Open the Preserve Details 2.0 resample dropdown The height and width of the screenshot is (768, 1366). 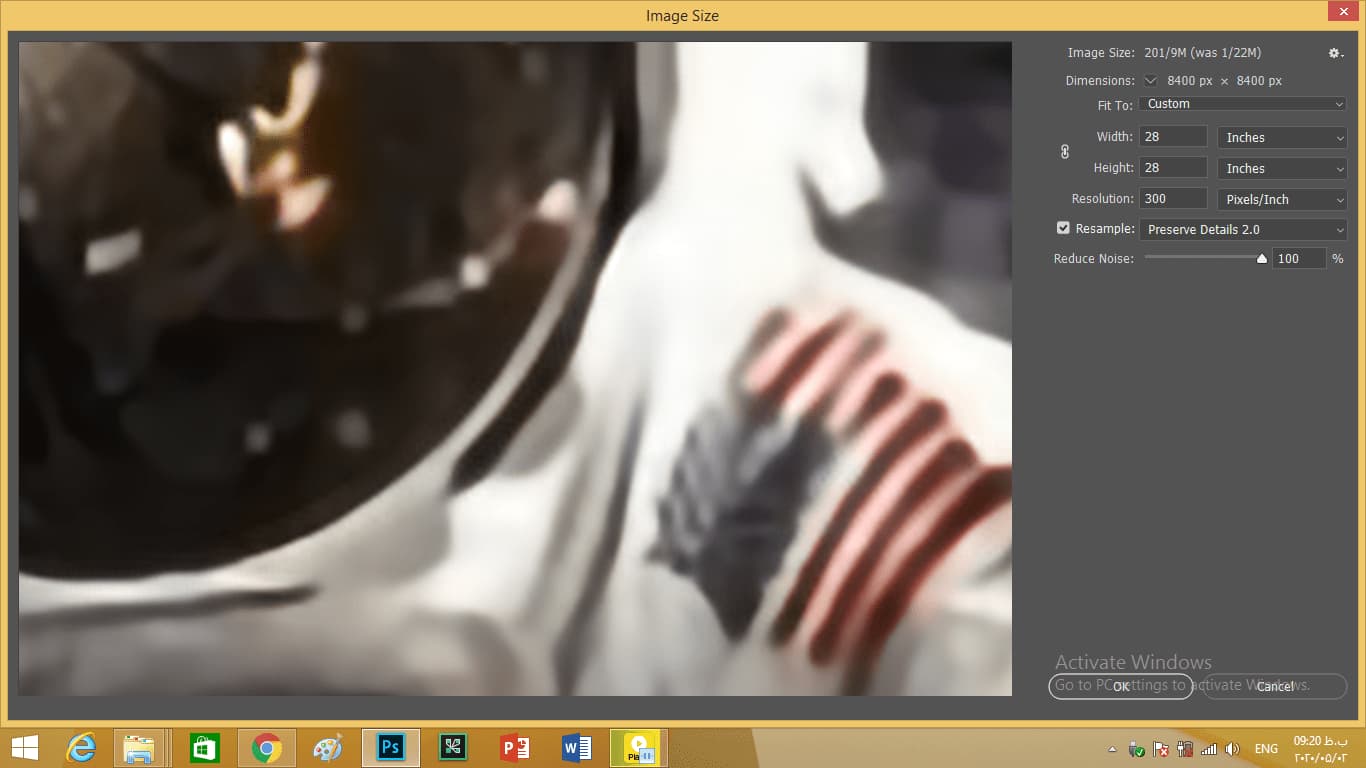[x=1243, y=230]
